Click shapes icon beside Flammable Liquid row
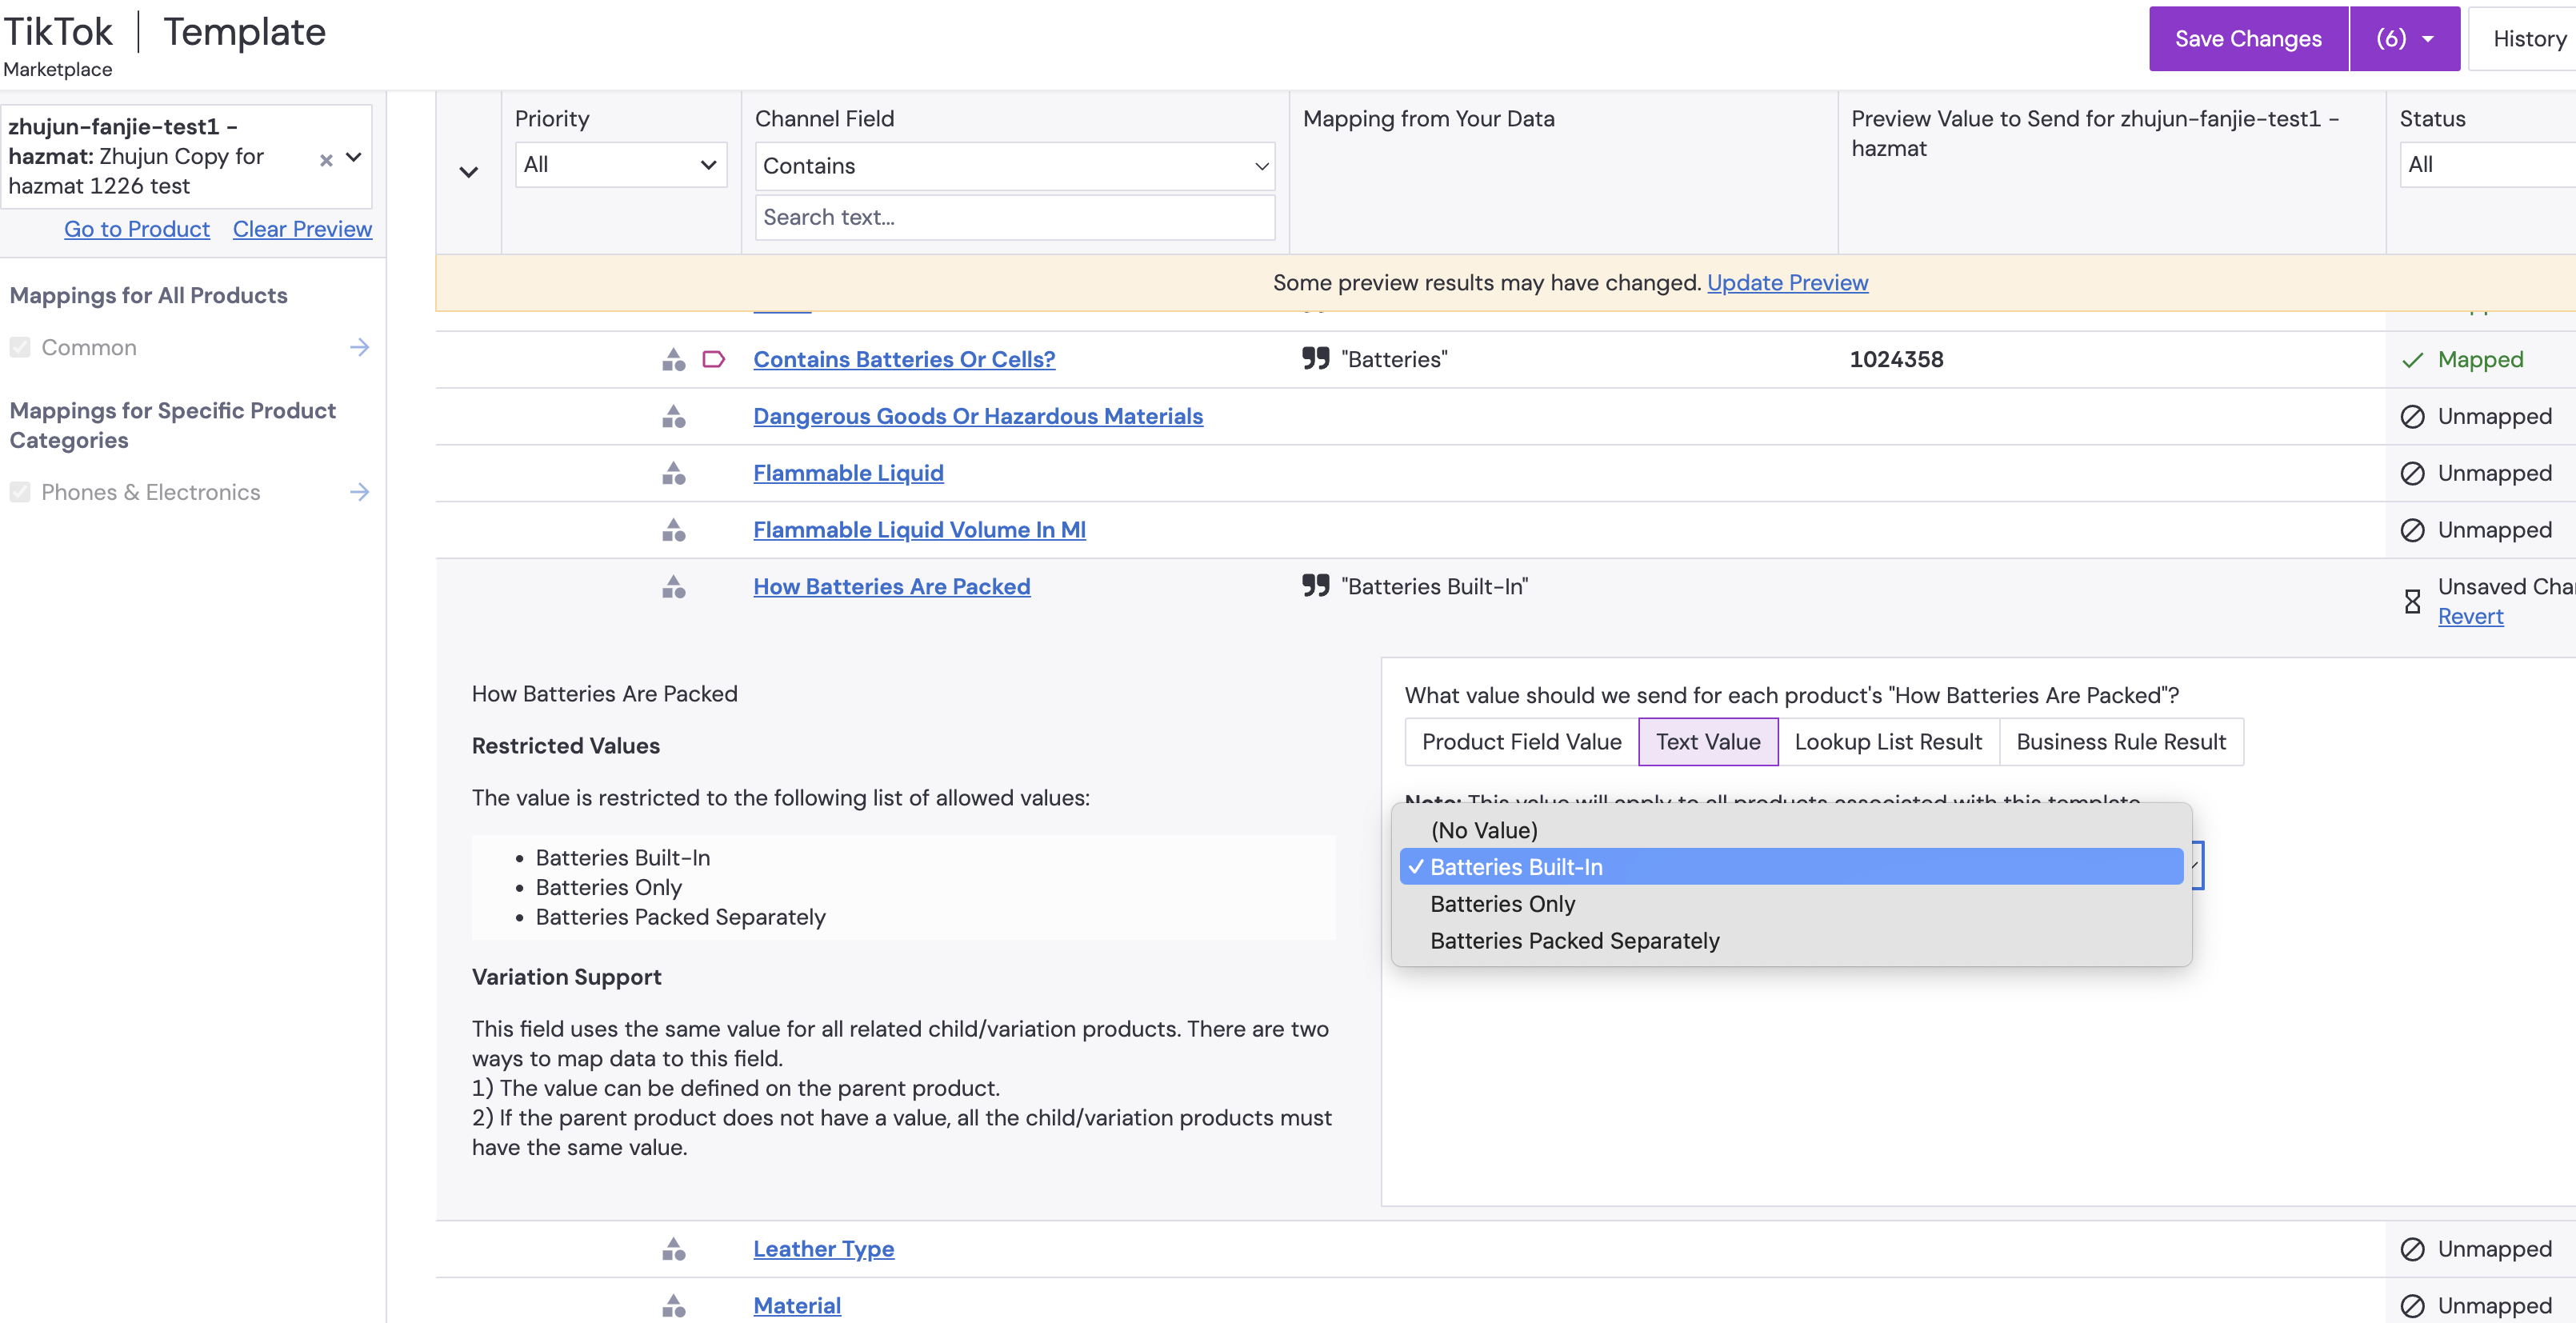Viewport: 2576px width, 1323px height. coord(674,474)
